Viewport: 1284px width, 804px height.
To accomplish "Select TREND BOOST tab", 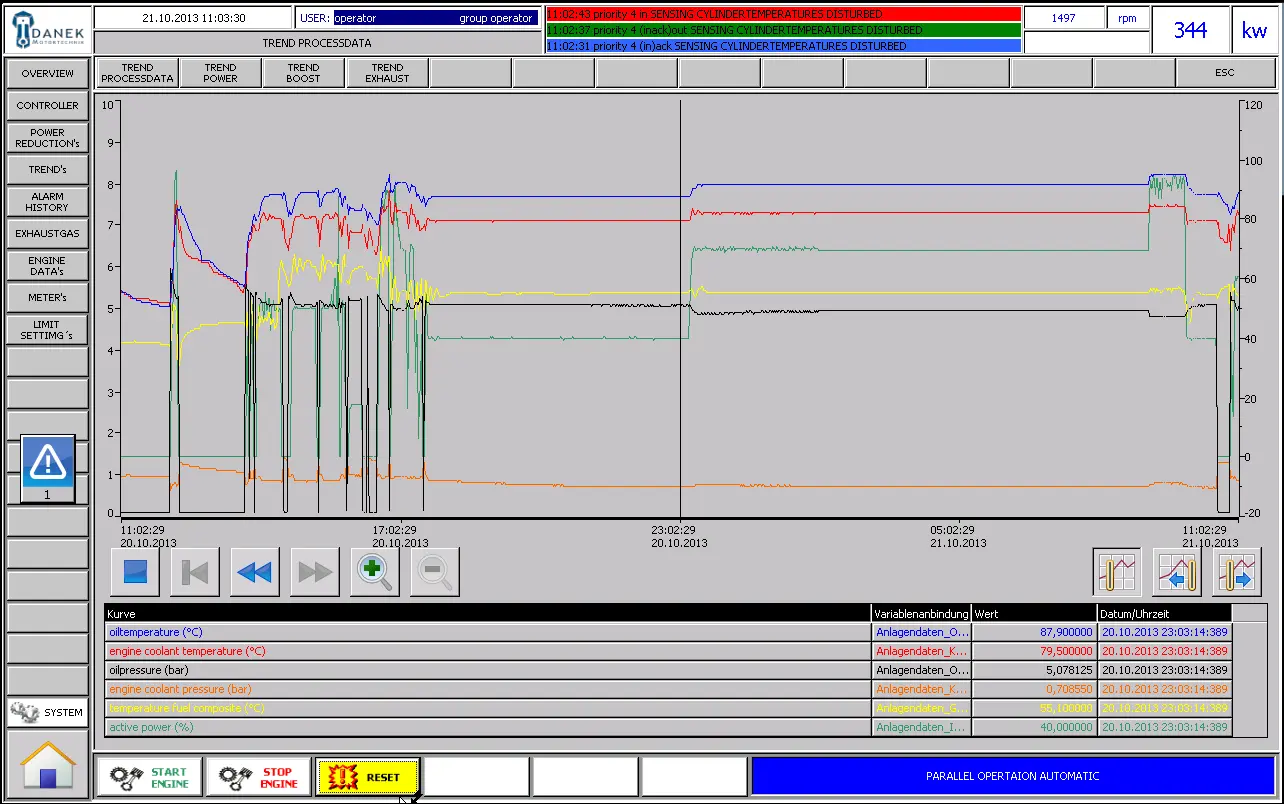I will [303, 73].
